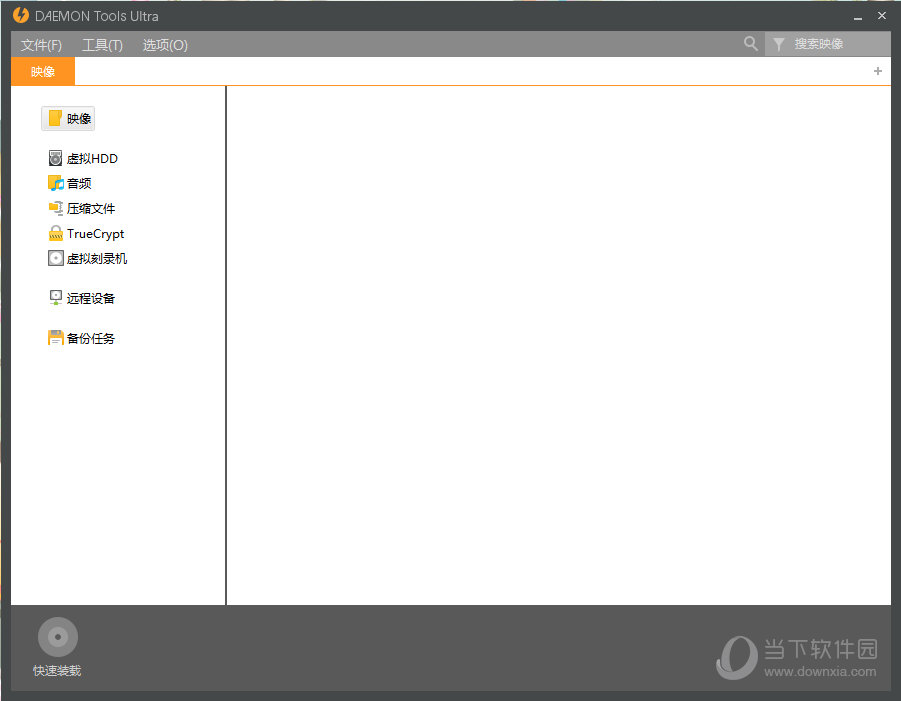Click the 快速装载 label
Screen dimensions: 901x701
[57, 671]
